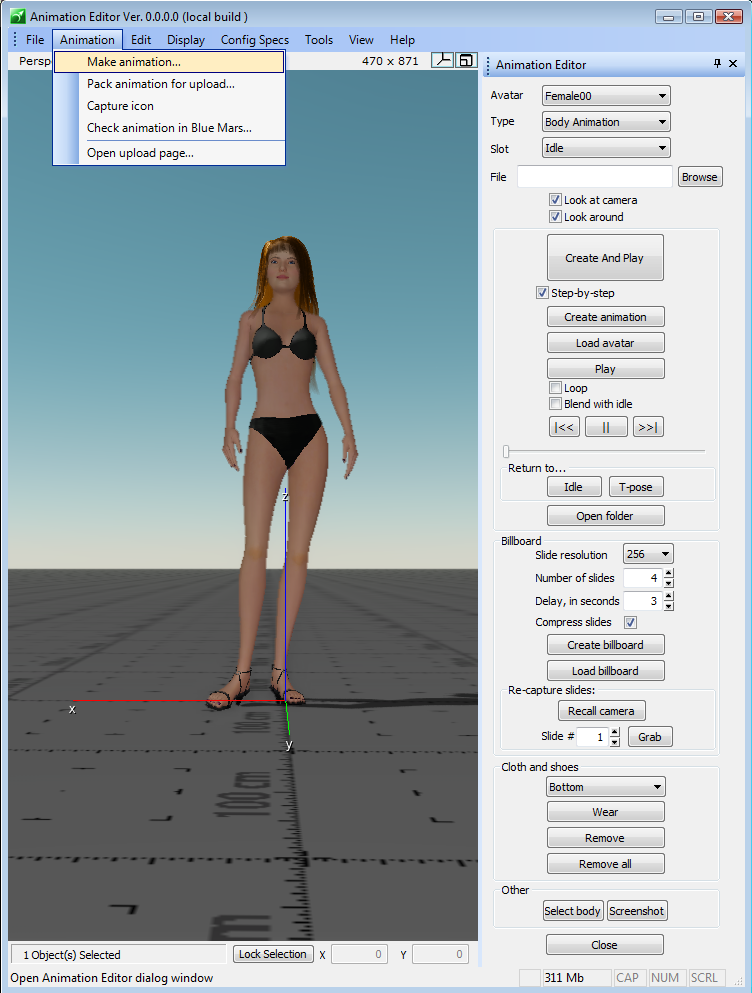
Task: Return to Idle pose button
Action: [x=574, y=487]
